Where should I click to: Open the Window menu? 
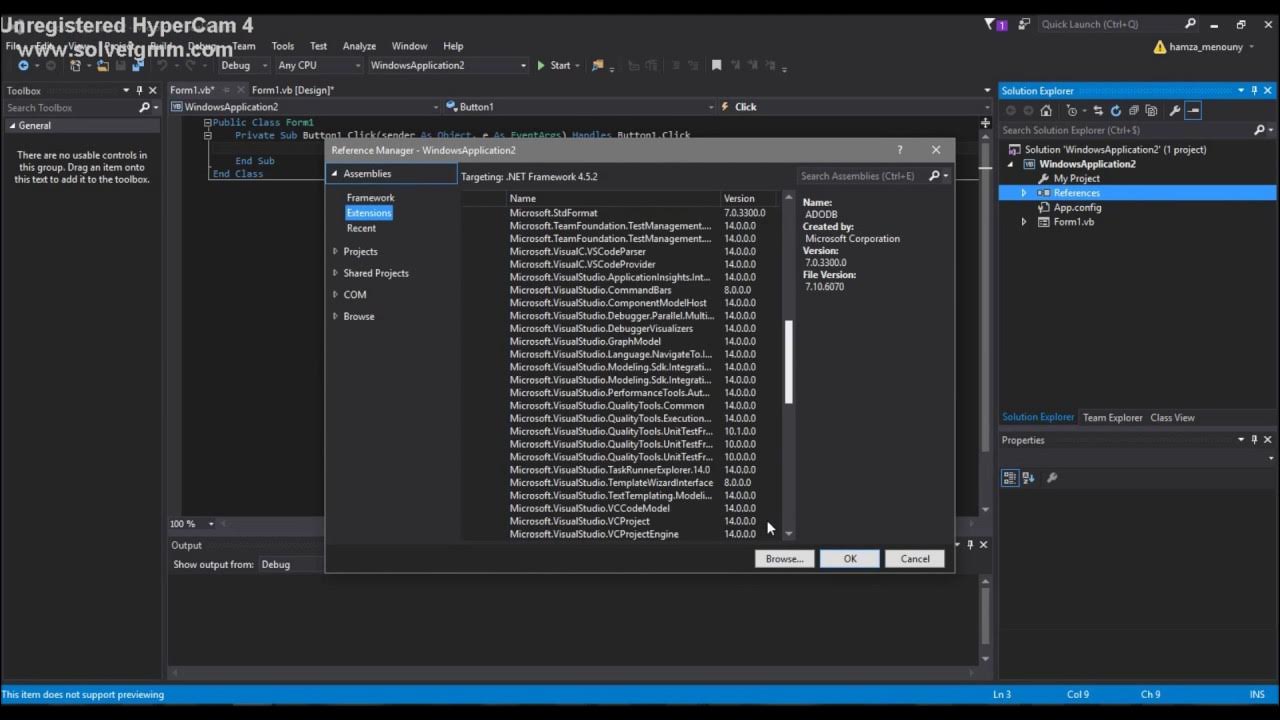[x=409, y=46]
